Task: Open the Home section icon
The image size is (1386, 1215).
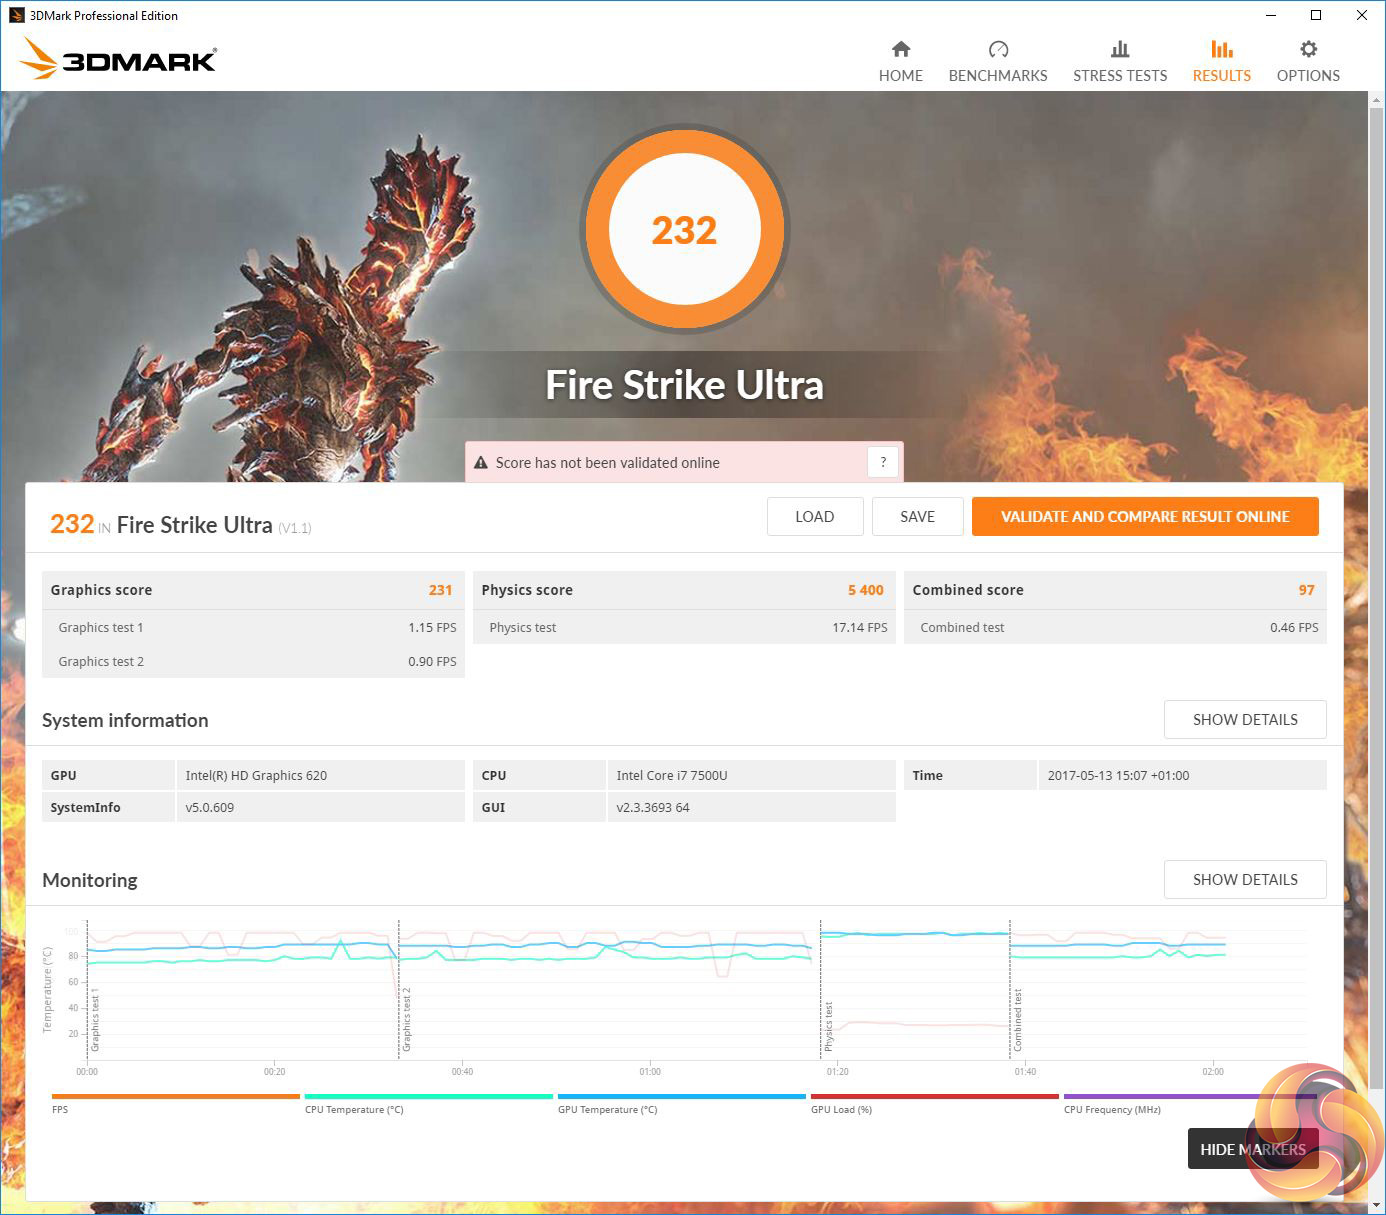Action: (x=901, y=49)
